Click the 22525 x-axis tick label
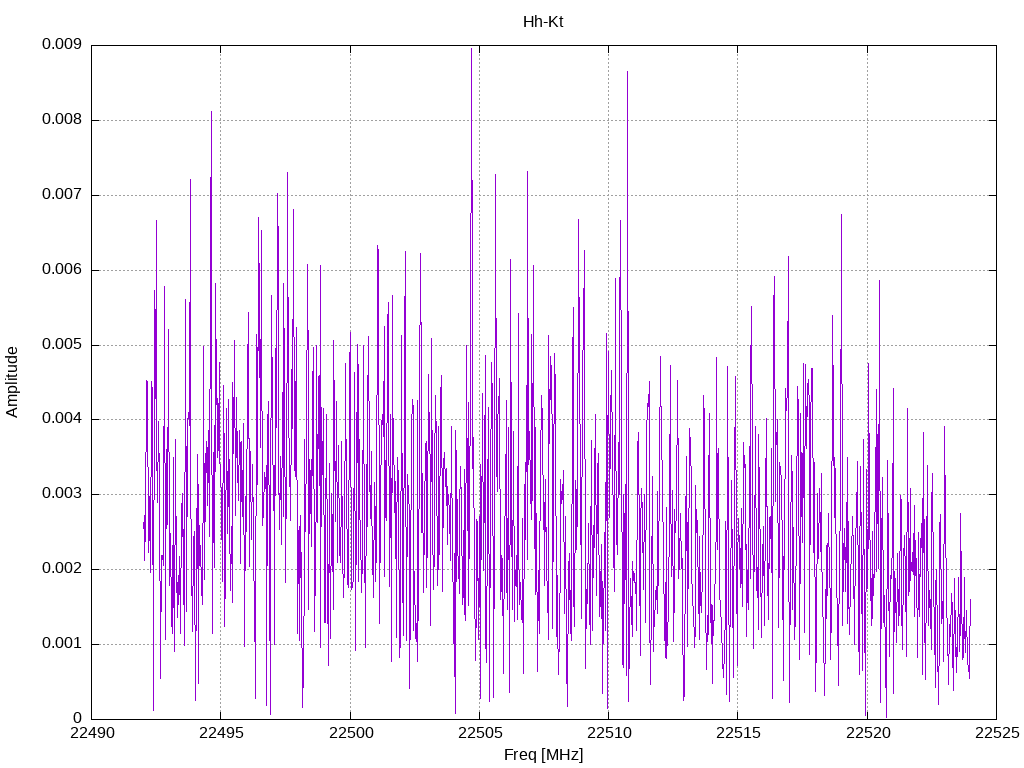Image resolution: width=1024 pixels, height=768 pixels. 997,733
